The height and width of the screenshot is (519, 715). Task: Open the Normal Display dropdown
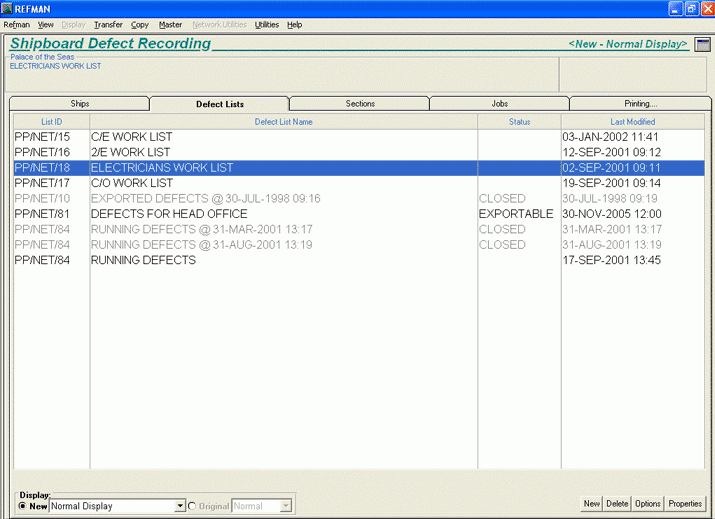pos(180,506)
